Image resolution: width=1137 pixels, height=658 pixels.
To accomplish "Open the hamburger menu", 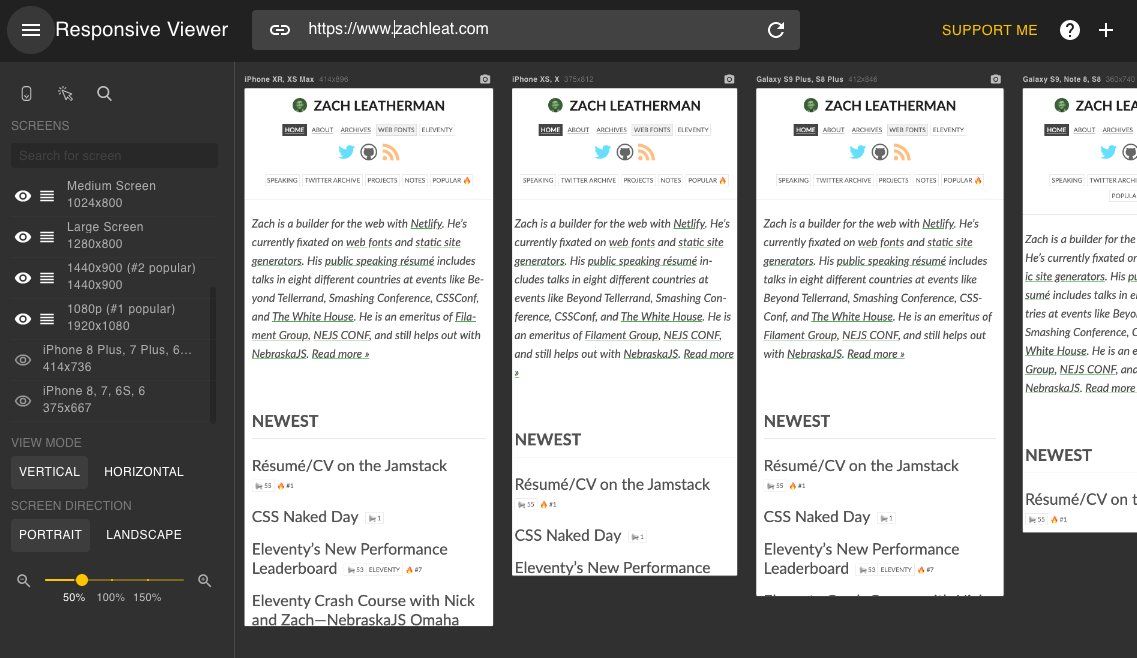I will 30,30.
